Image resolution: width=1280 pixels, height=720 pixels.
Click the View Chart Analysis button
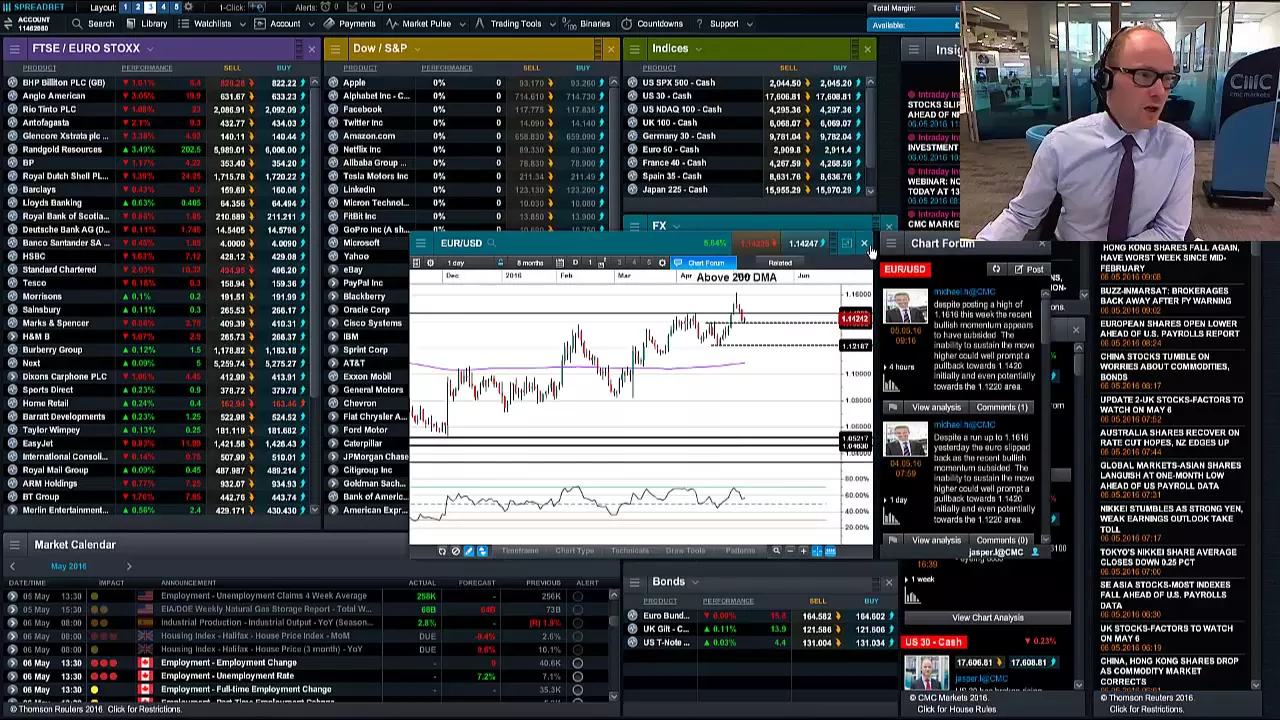click(x=987, y=618)
